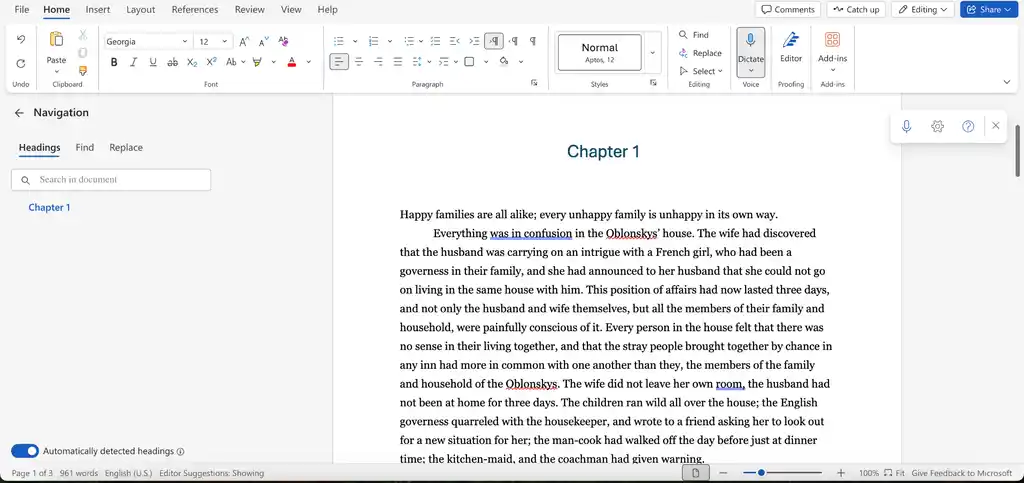Toggle align left button
Viewport: 1024px width, 483px height.
click(339, 62)
